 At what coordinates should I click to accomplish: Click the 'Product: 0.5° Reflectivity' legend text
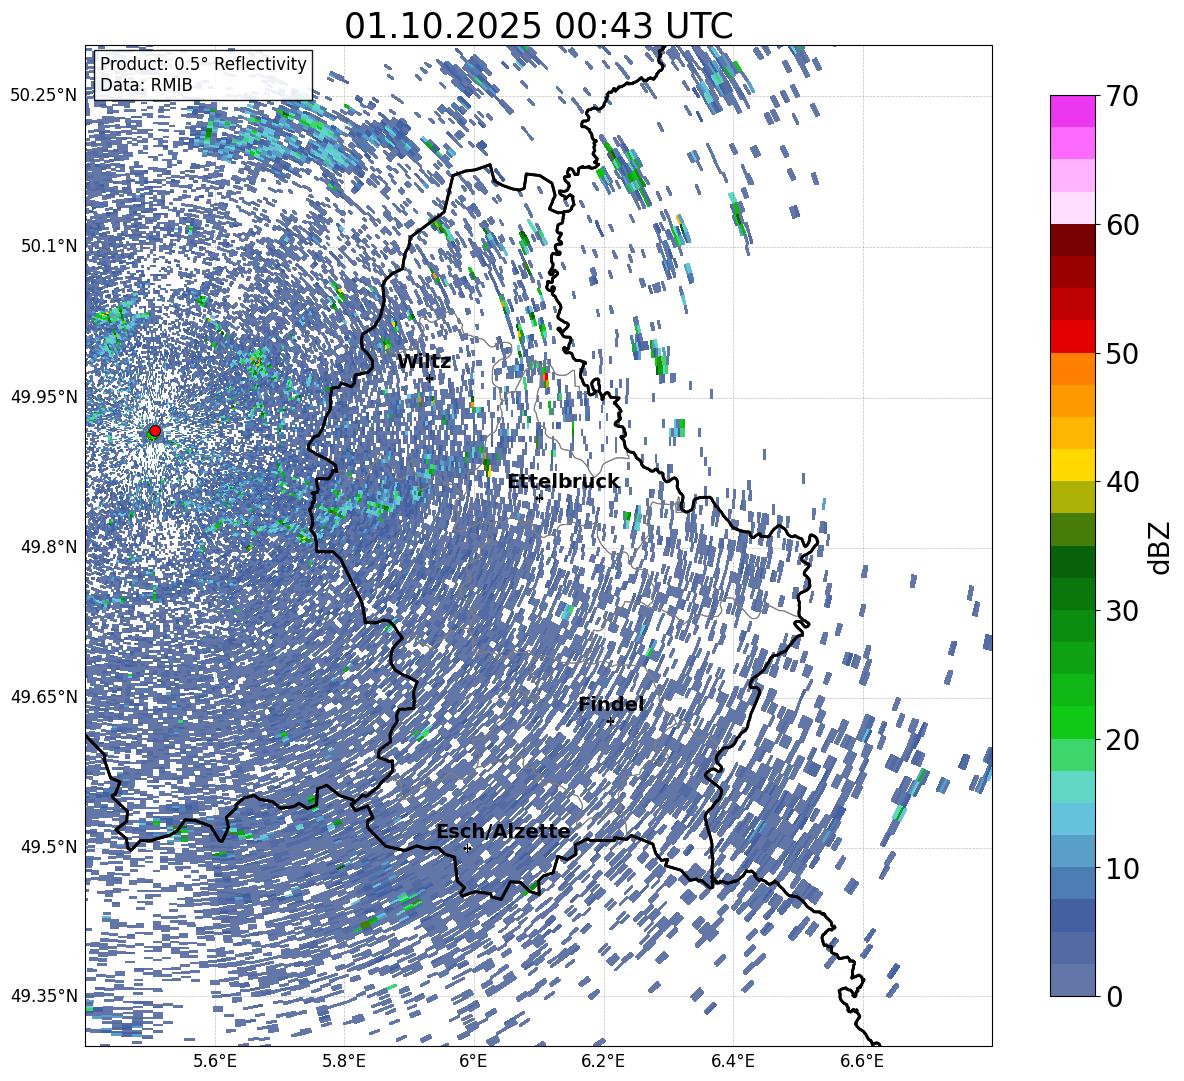203,63
